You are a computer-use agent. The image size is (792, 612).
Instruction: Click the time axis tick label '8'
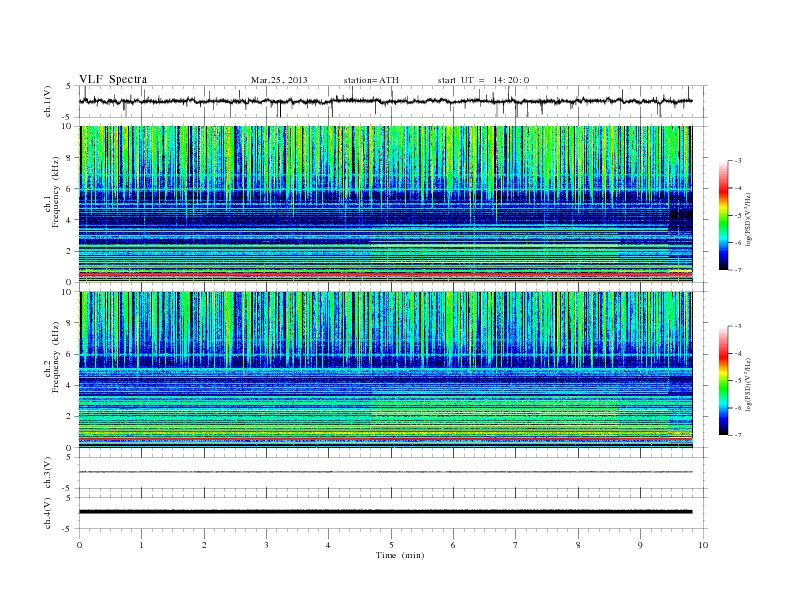point(578,545)
